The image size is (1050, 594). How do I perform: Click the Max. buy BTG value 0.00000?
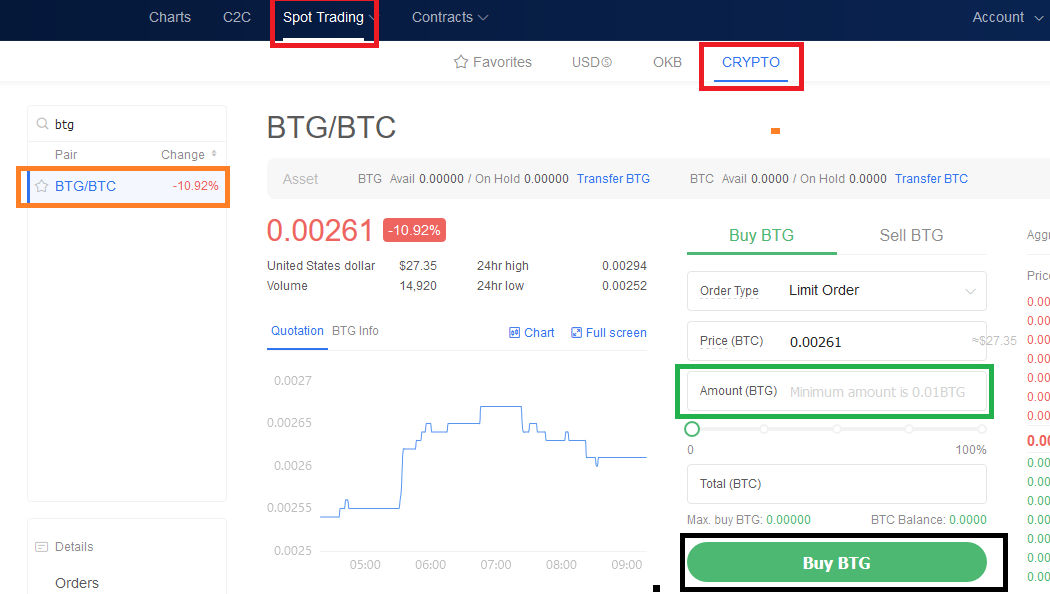coord(788,520)
